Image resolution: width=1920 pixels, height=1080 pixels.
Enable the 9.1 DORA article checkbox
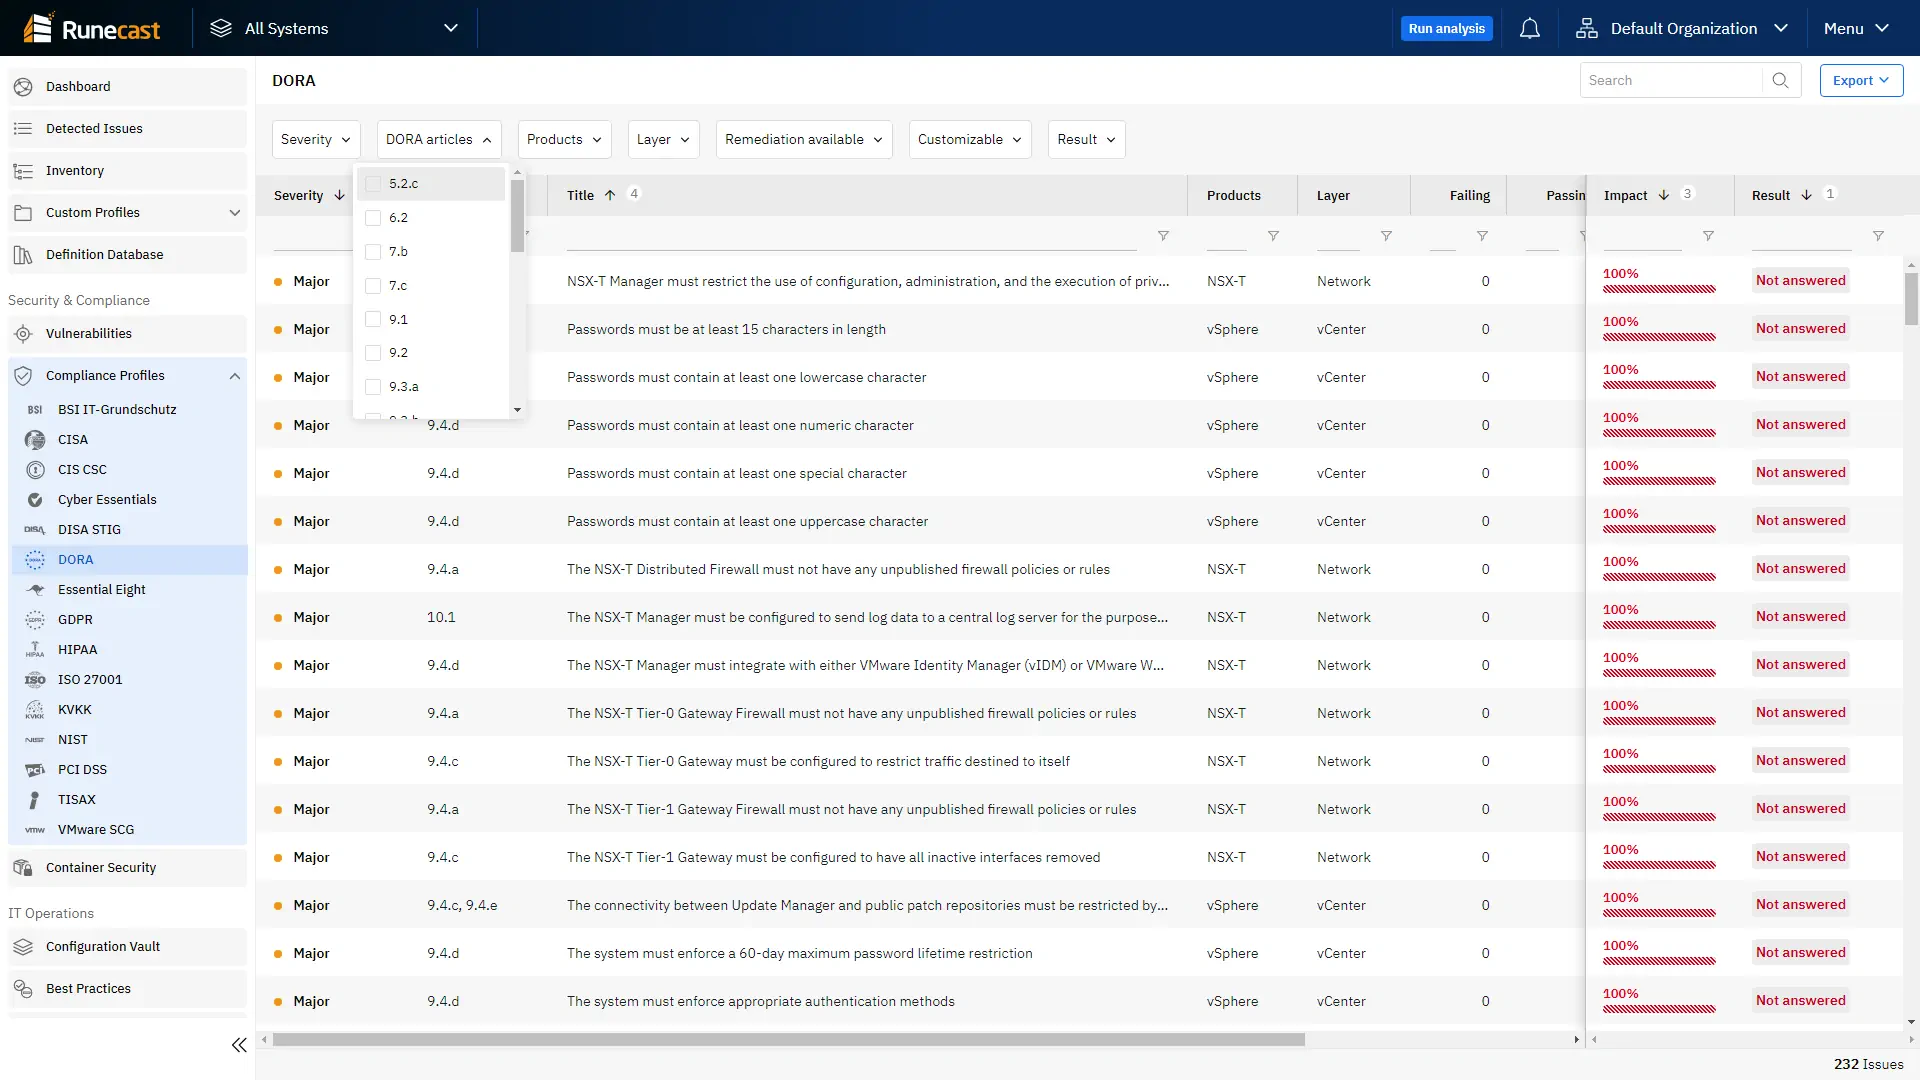coord(373,318)
